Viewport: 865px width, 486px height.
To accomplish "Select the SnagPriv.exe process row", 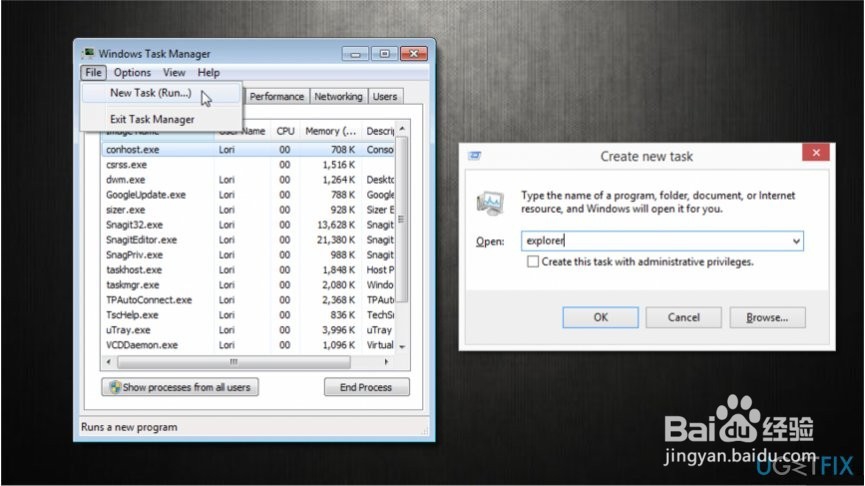I will click(x=248, y=255).
